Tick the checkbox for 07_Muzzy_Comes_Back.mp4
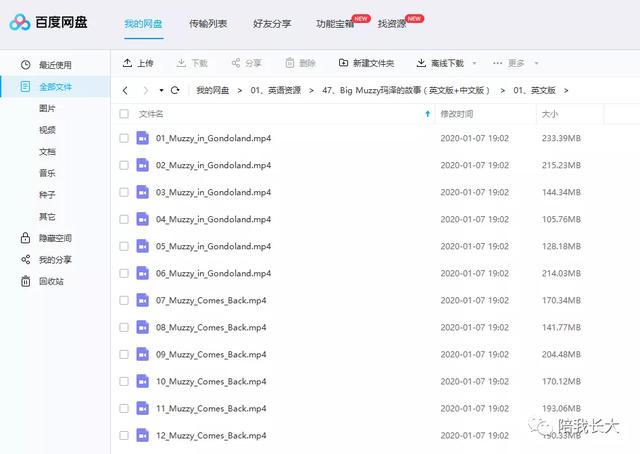Screen dimensions: 640x454 (x=124, y=300)
